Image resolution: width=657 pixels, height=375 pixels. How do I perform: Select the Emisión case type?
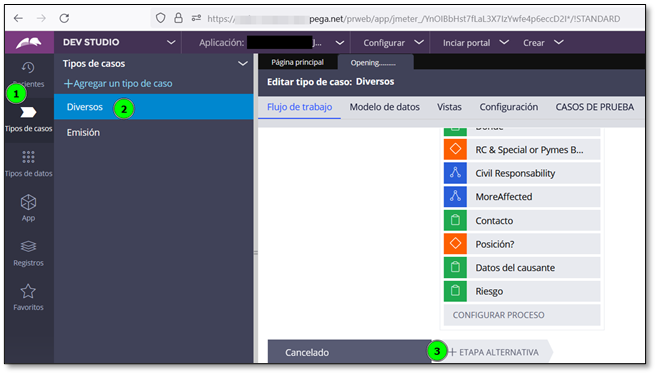click(x=153, y=132)
